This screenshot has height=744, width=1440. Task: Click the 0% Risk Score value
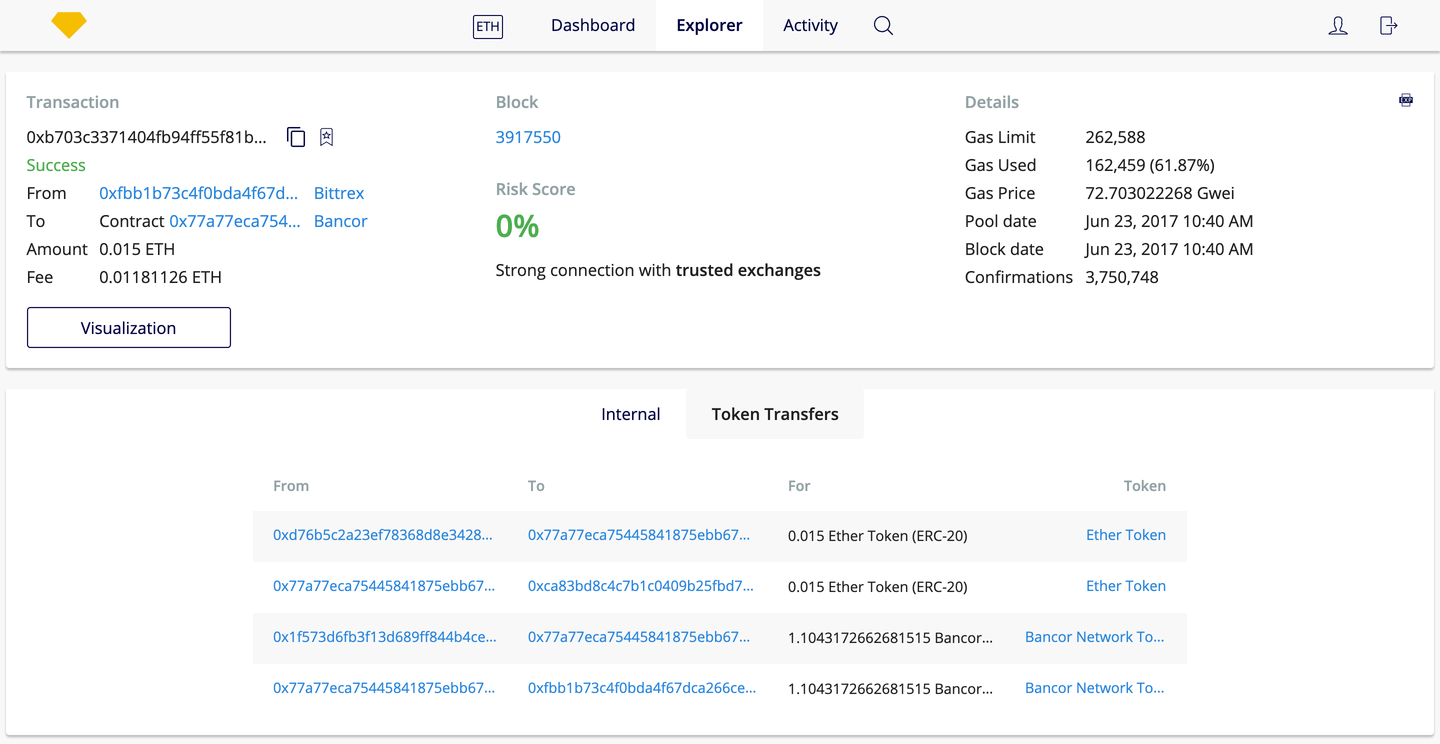pyautogui.click(x=517, y=226)
